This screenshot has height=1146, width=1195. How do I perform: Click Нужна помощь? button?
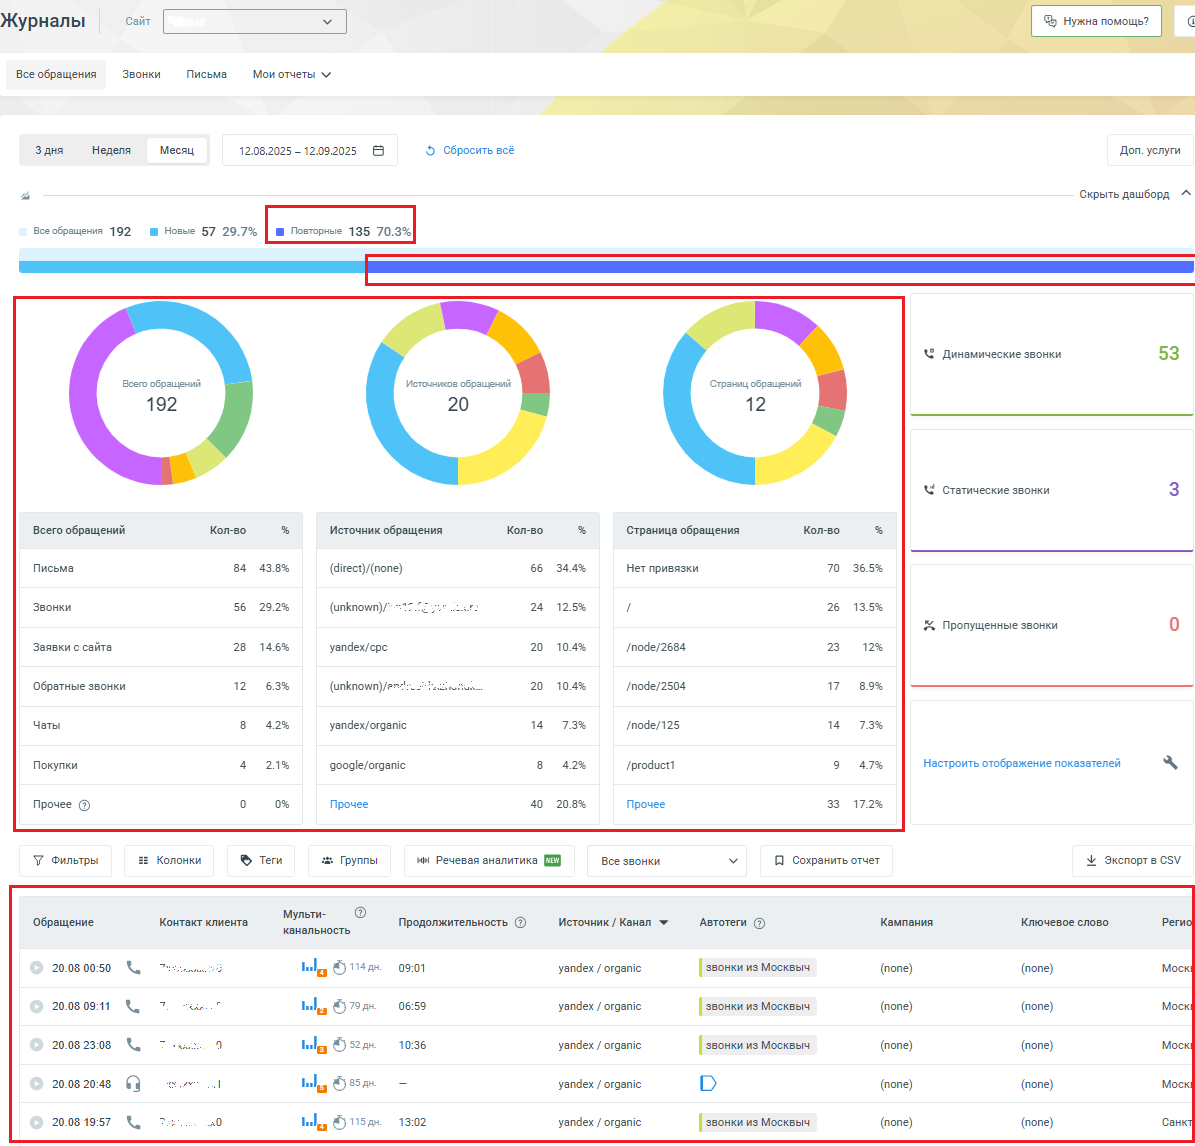click(x=1096, y=21)
